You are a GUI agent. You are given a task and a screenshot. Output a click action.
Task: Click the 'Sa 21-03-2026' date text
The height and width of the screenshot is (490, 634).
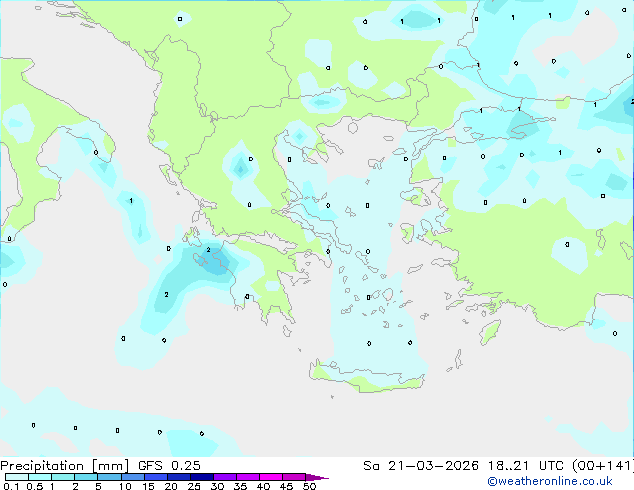click(421, 466)
